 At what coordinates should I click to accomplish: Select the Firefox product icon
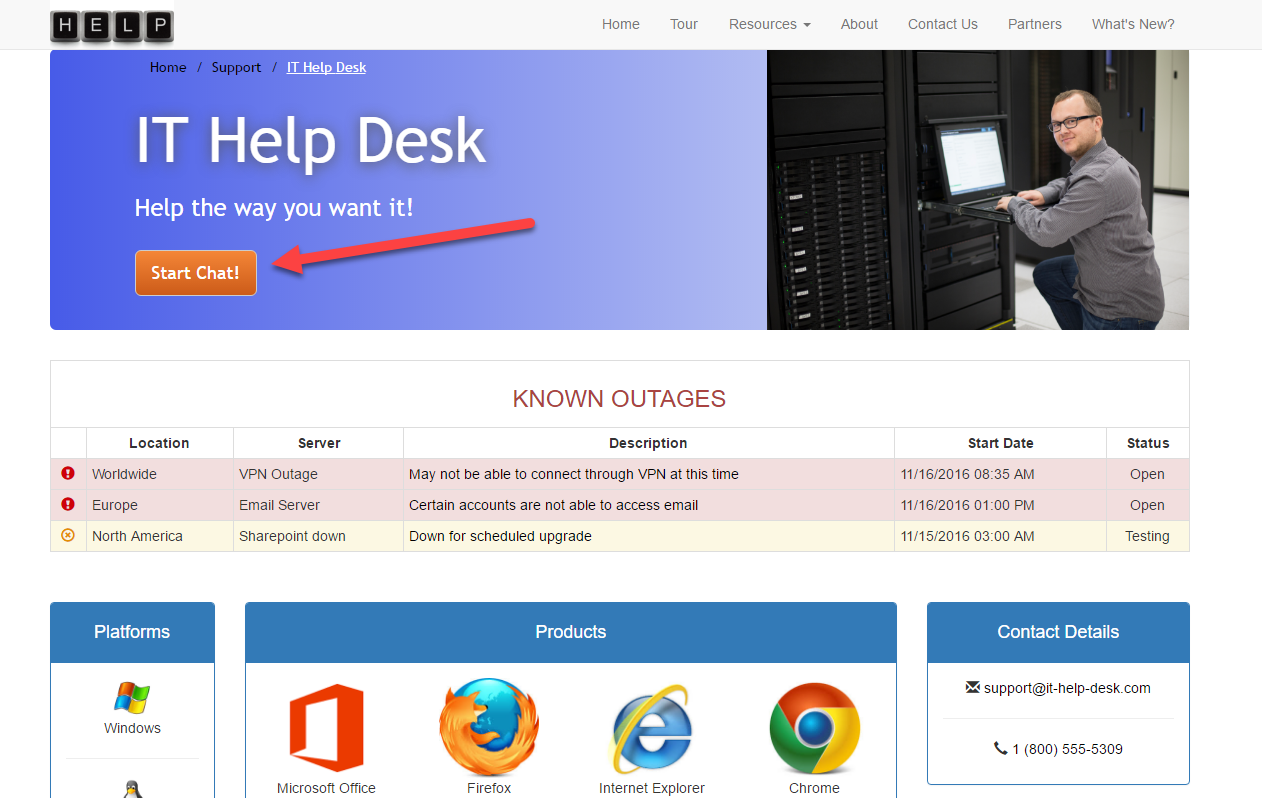(x=489, y=727)
